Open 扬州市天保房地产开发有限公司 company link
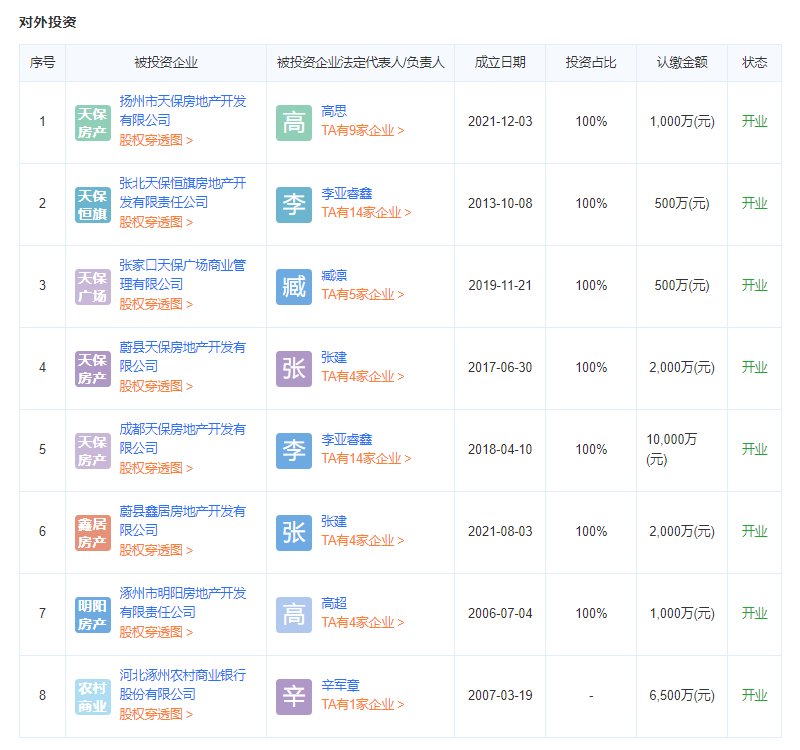 coord(183,111)
